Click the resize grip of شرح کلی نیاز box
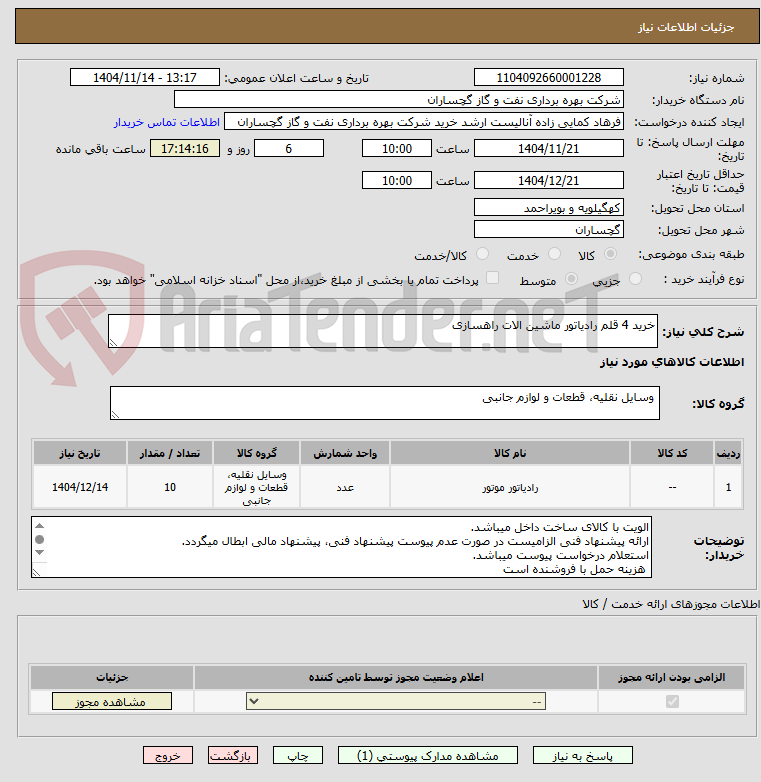The height and width of the screenshot is (782, 761). [113, 343]
